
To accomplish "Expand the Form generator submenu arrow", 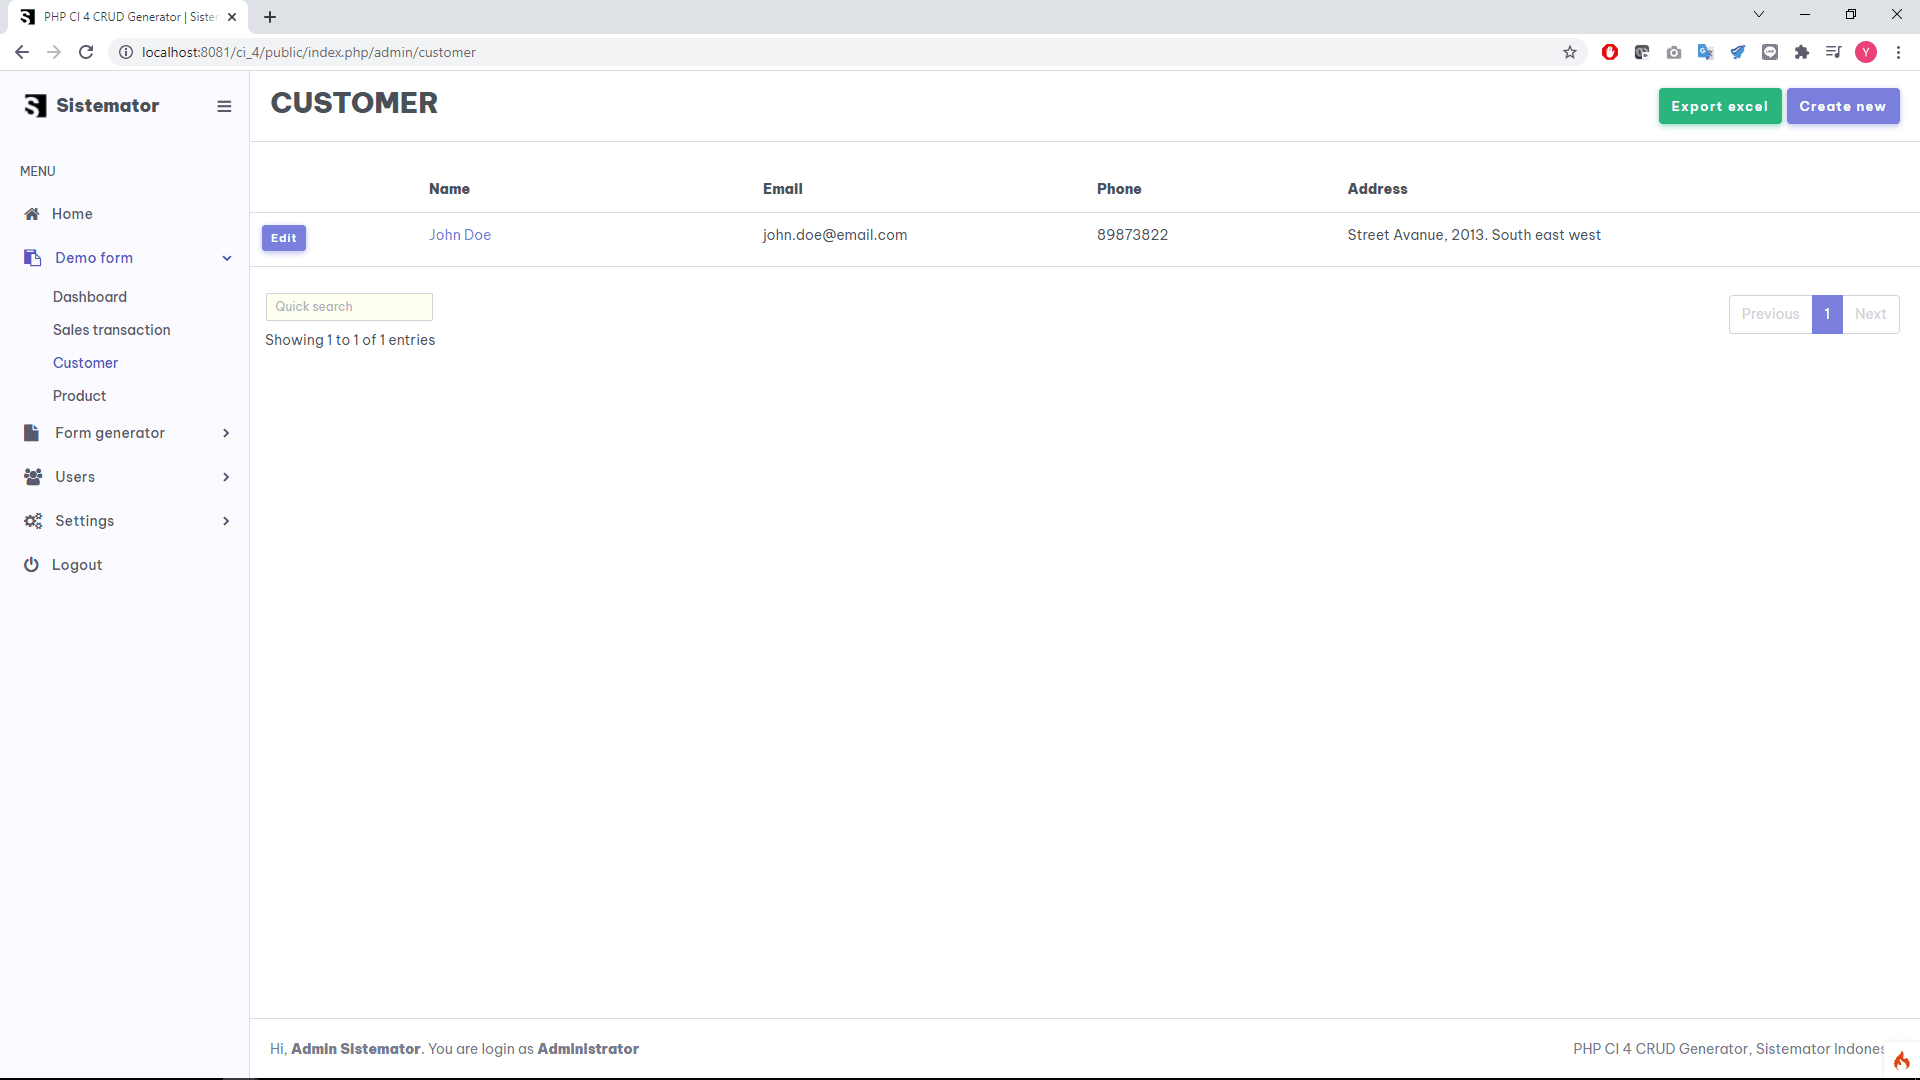I will (226, 433).
